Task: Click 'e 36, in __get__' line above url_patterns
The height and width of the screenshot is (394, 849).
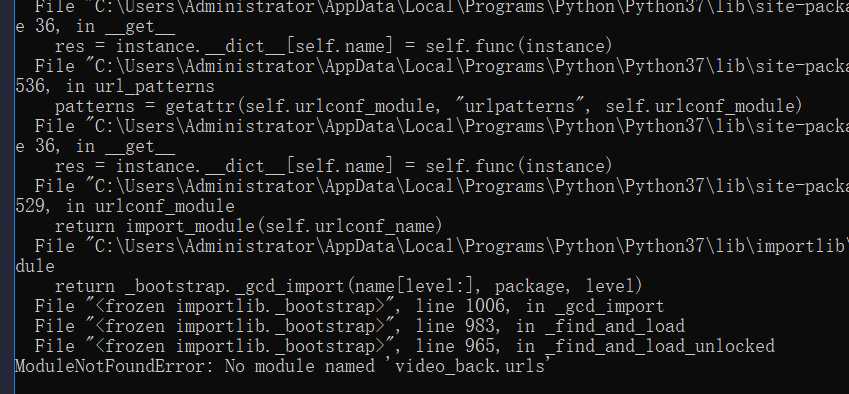Action: [x=95, y=26]
